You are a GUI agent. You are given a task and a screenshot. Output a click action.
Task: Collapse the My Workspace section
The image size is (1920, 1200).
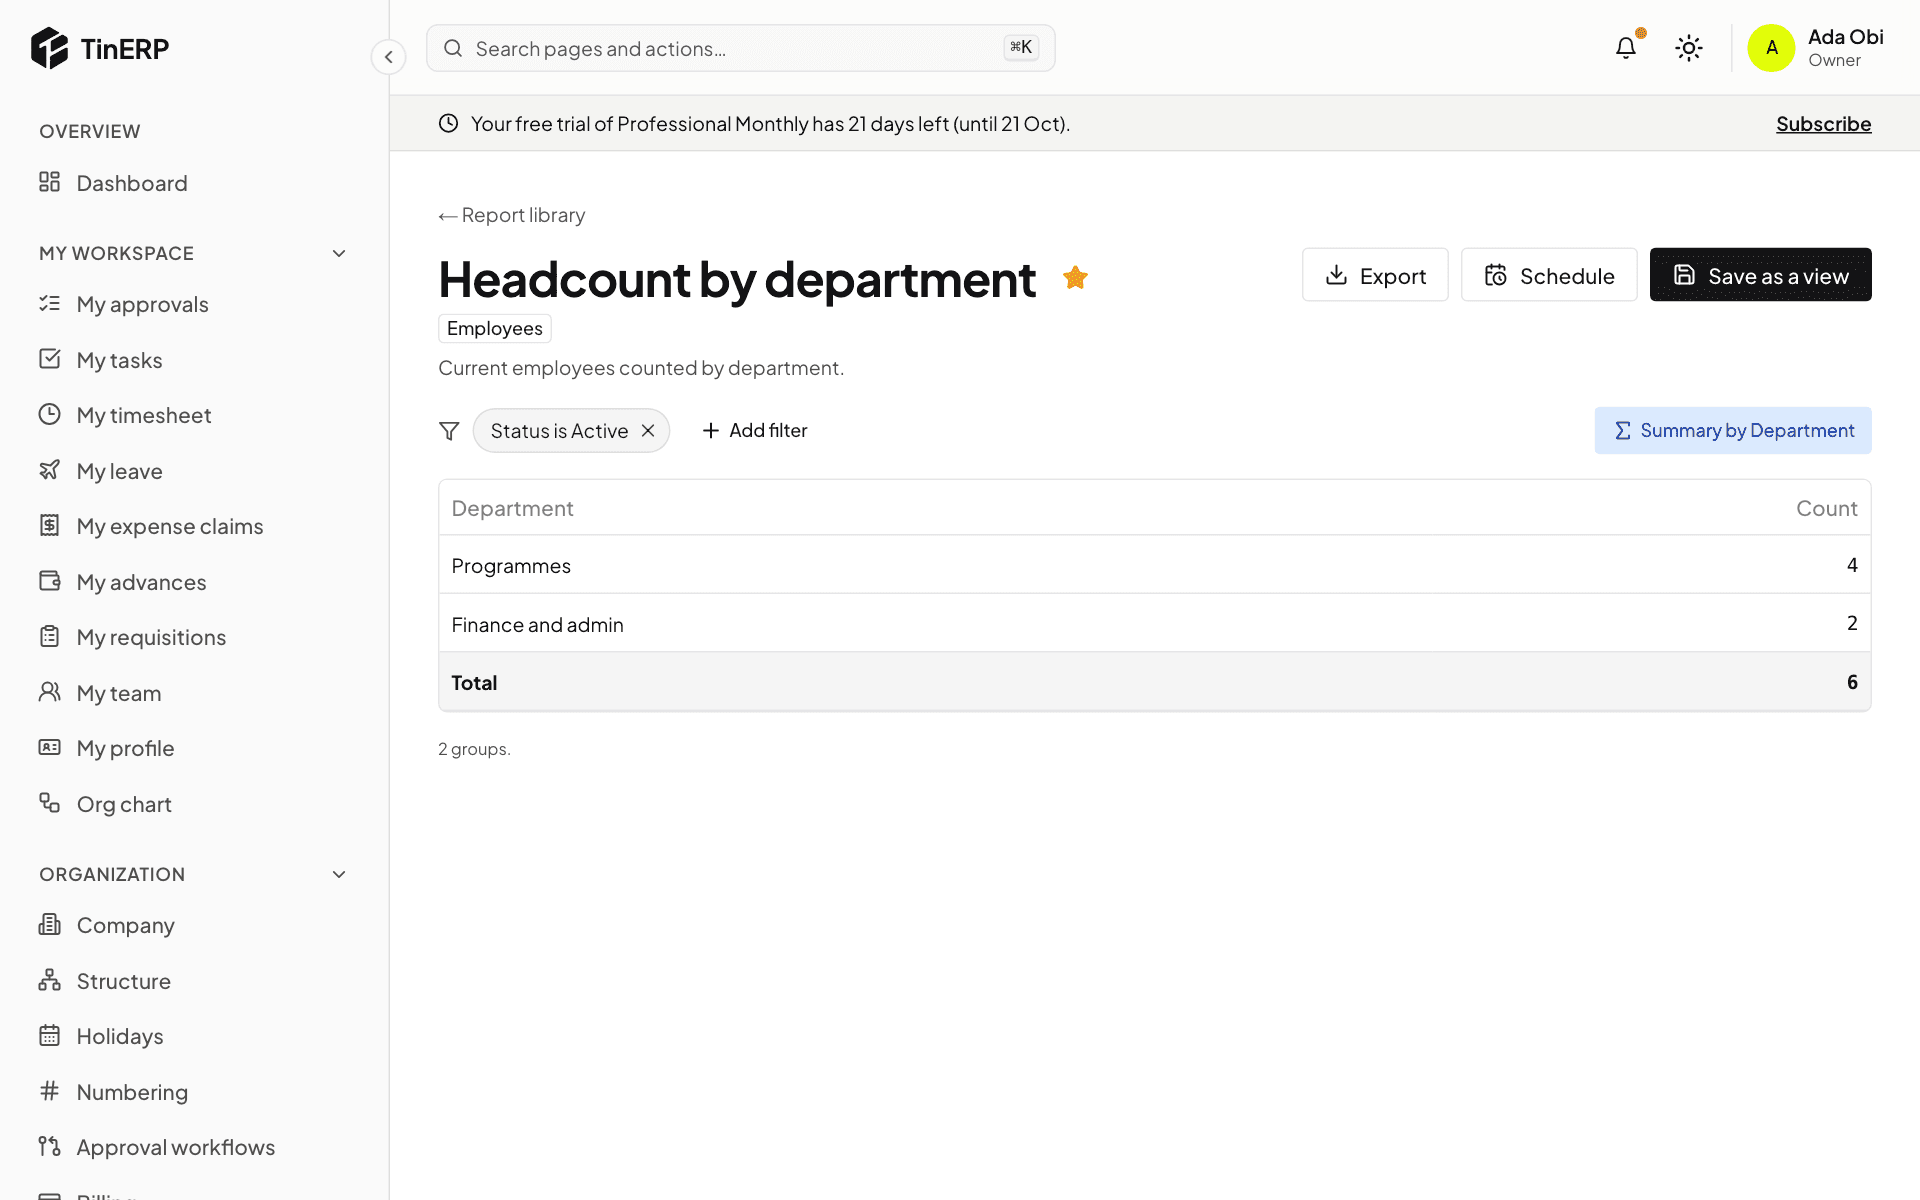(339, 254)
